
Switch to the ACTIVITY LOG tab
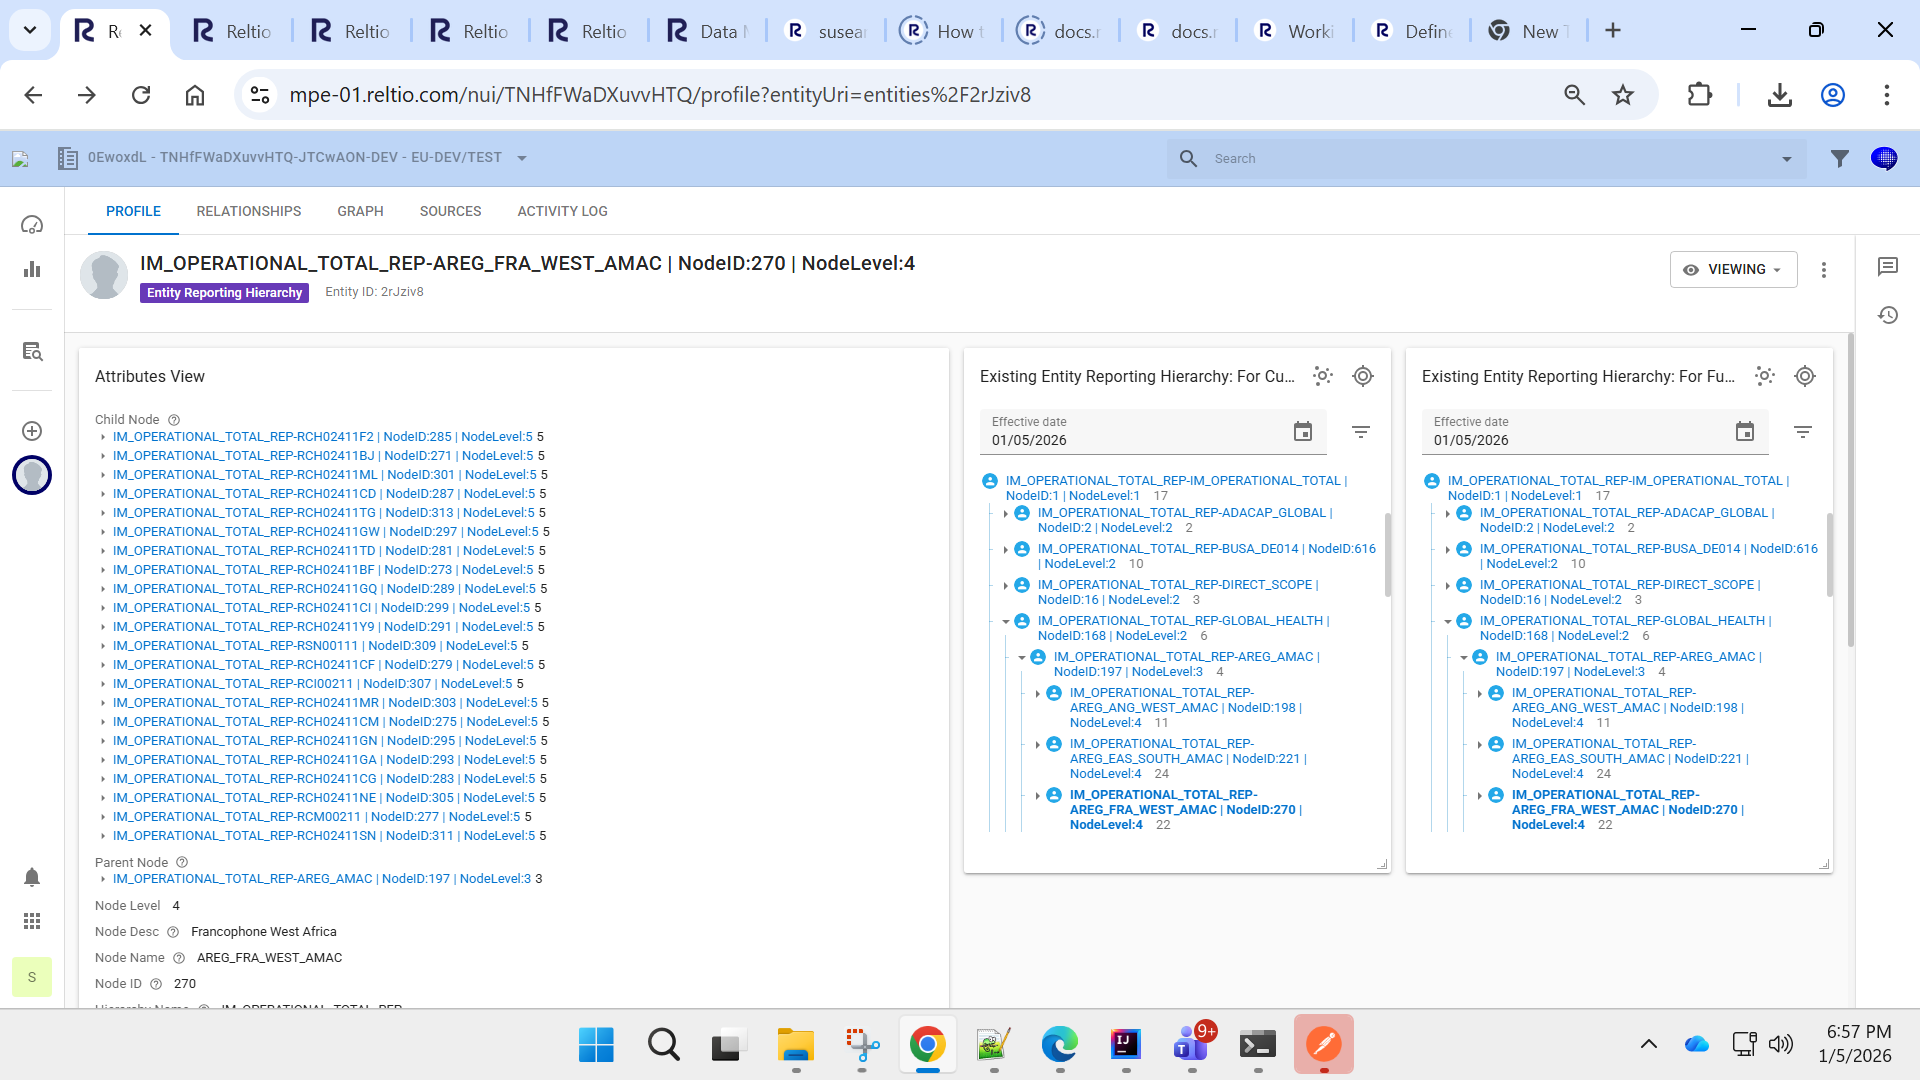(562, 211)
